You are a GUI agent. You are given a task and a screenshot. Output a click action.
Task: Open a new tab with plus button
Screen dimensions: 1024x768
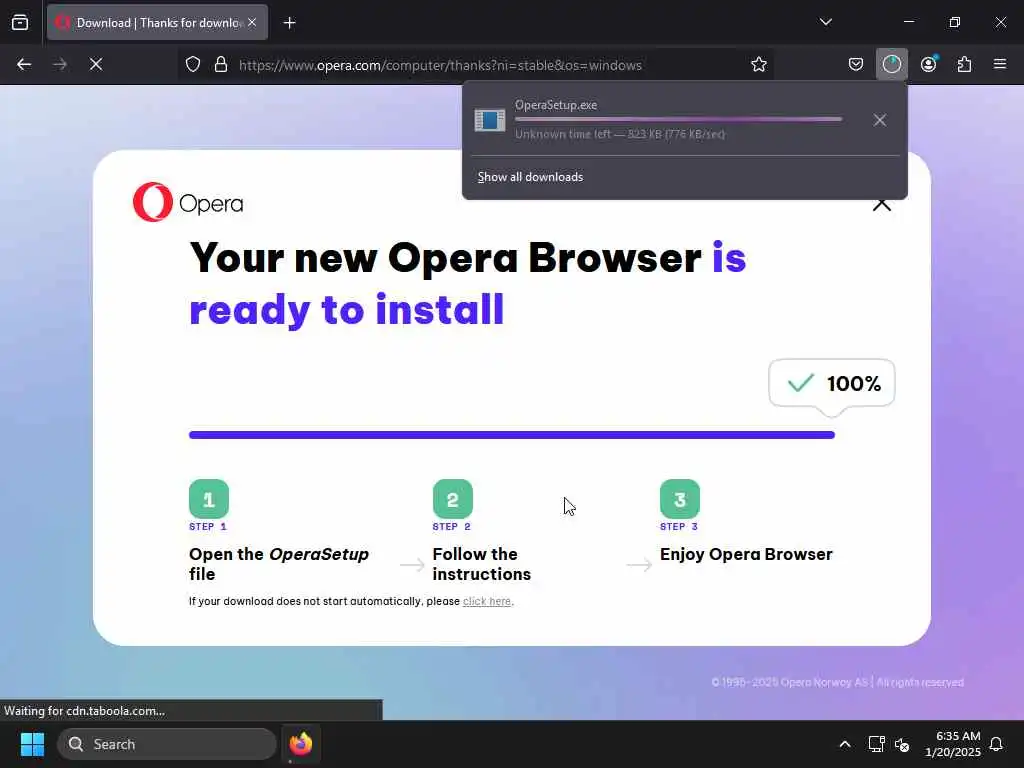click(289, 23)
